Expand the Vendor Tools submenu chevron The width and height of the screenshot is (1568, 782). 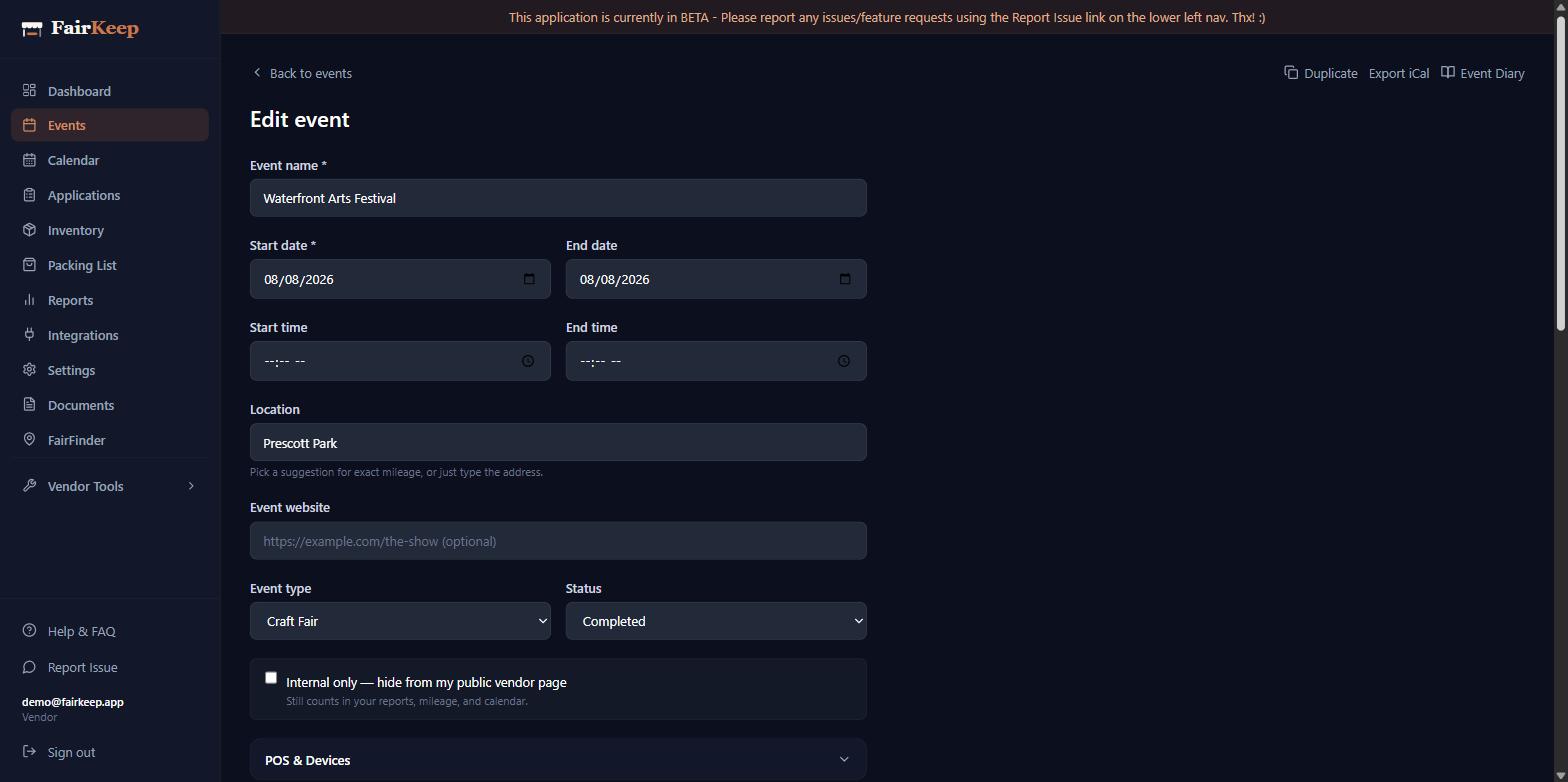(x=191, y=486)
